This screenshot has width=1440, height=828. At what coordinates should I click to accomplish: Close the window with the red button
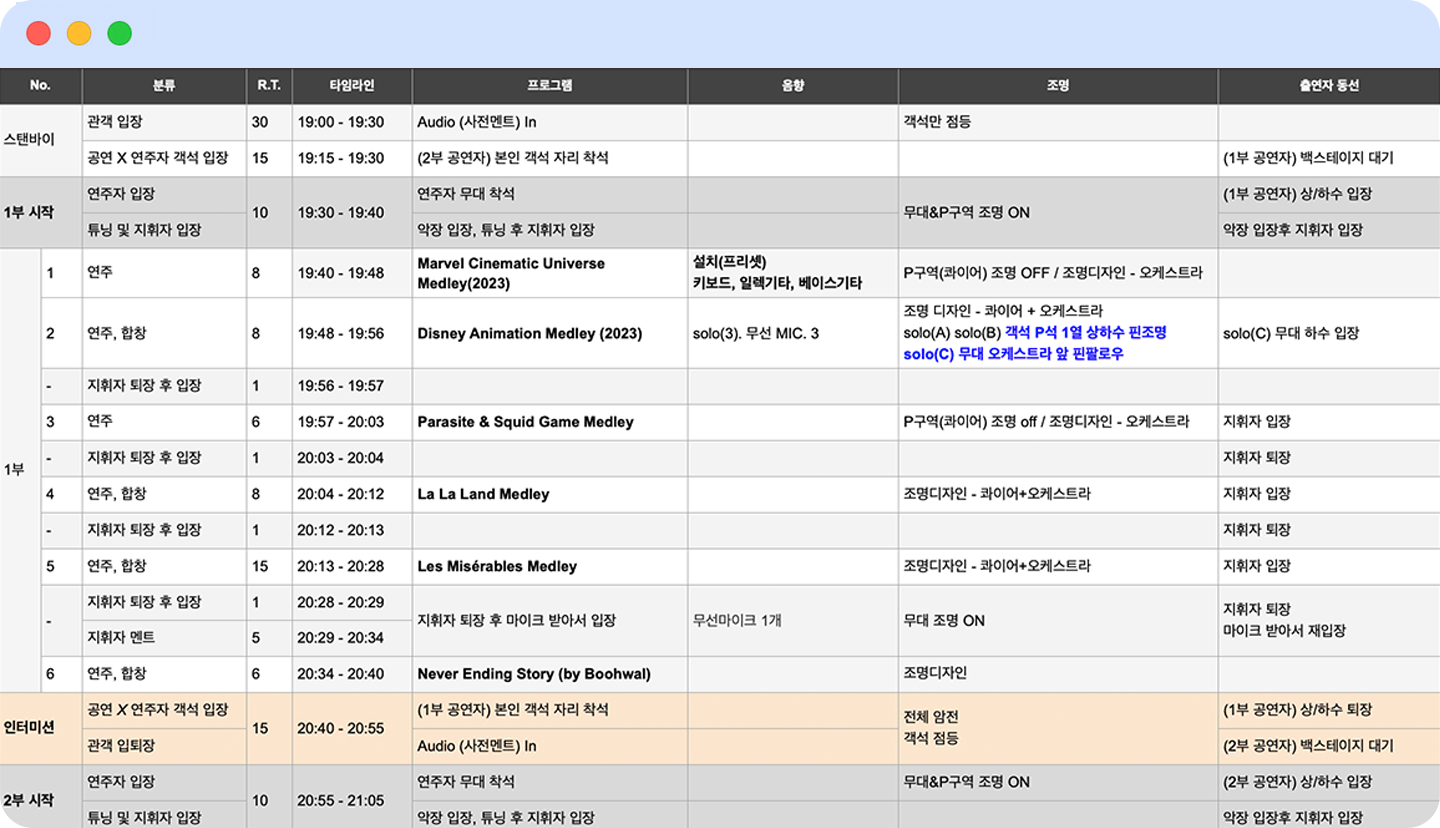39,33
